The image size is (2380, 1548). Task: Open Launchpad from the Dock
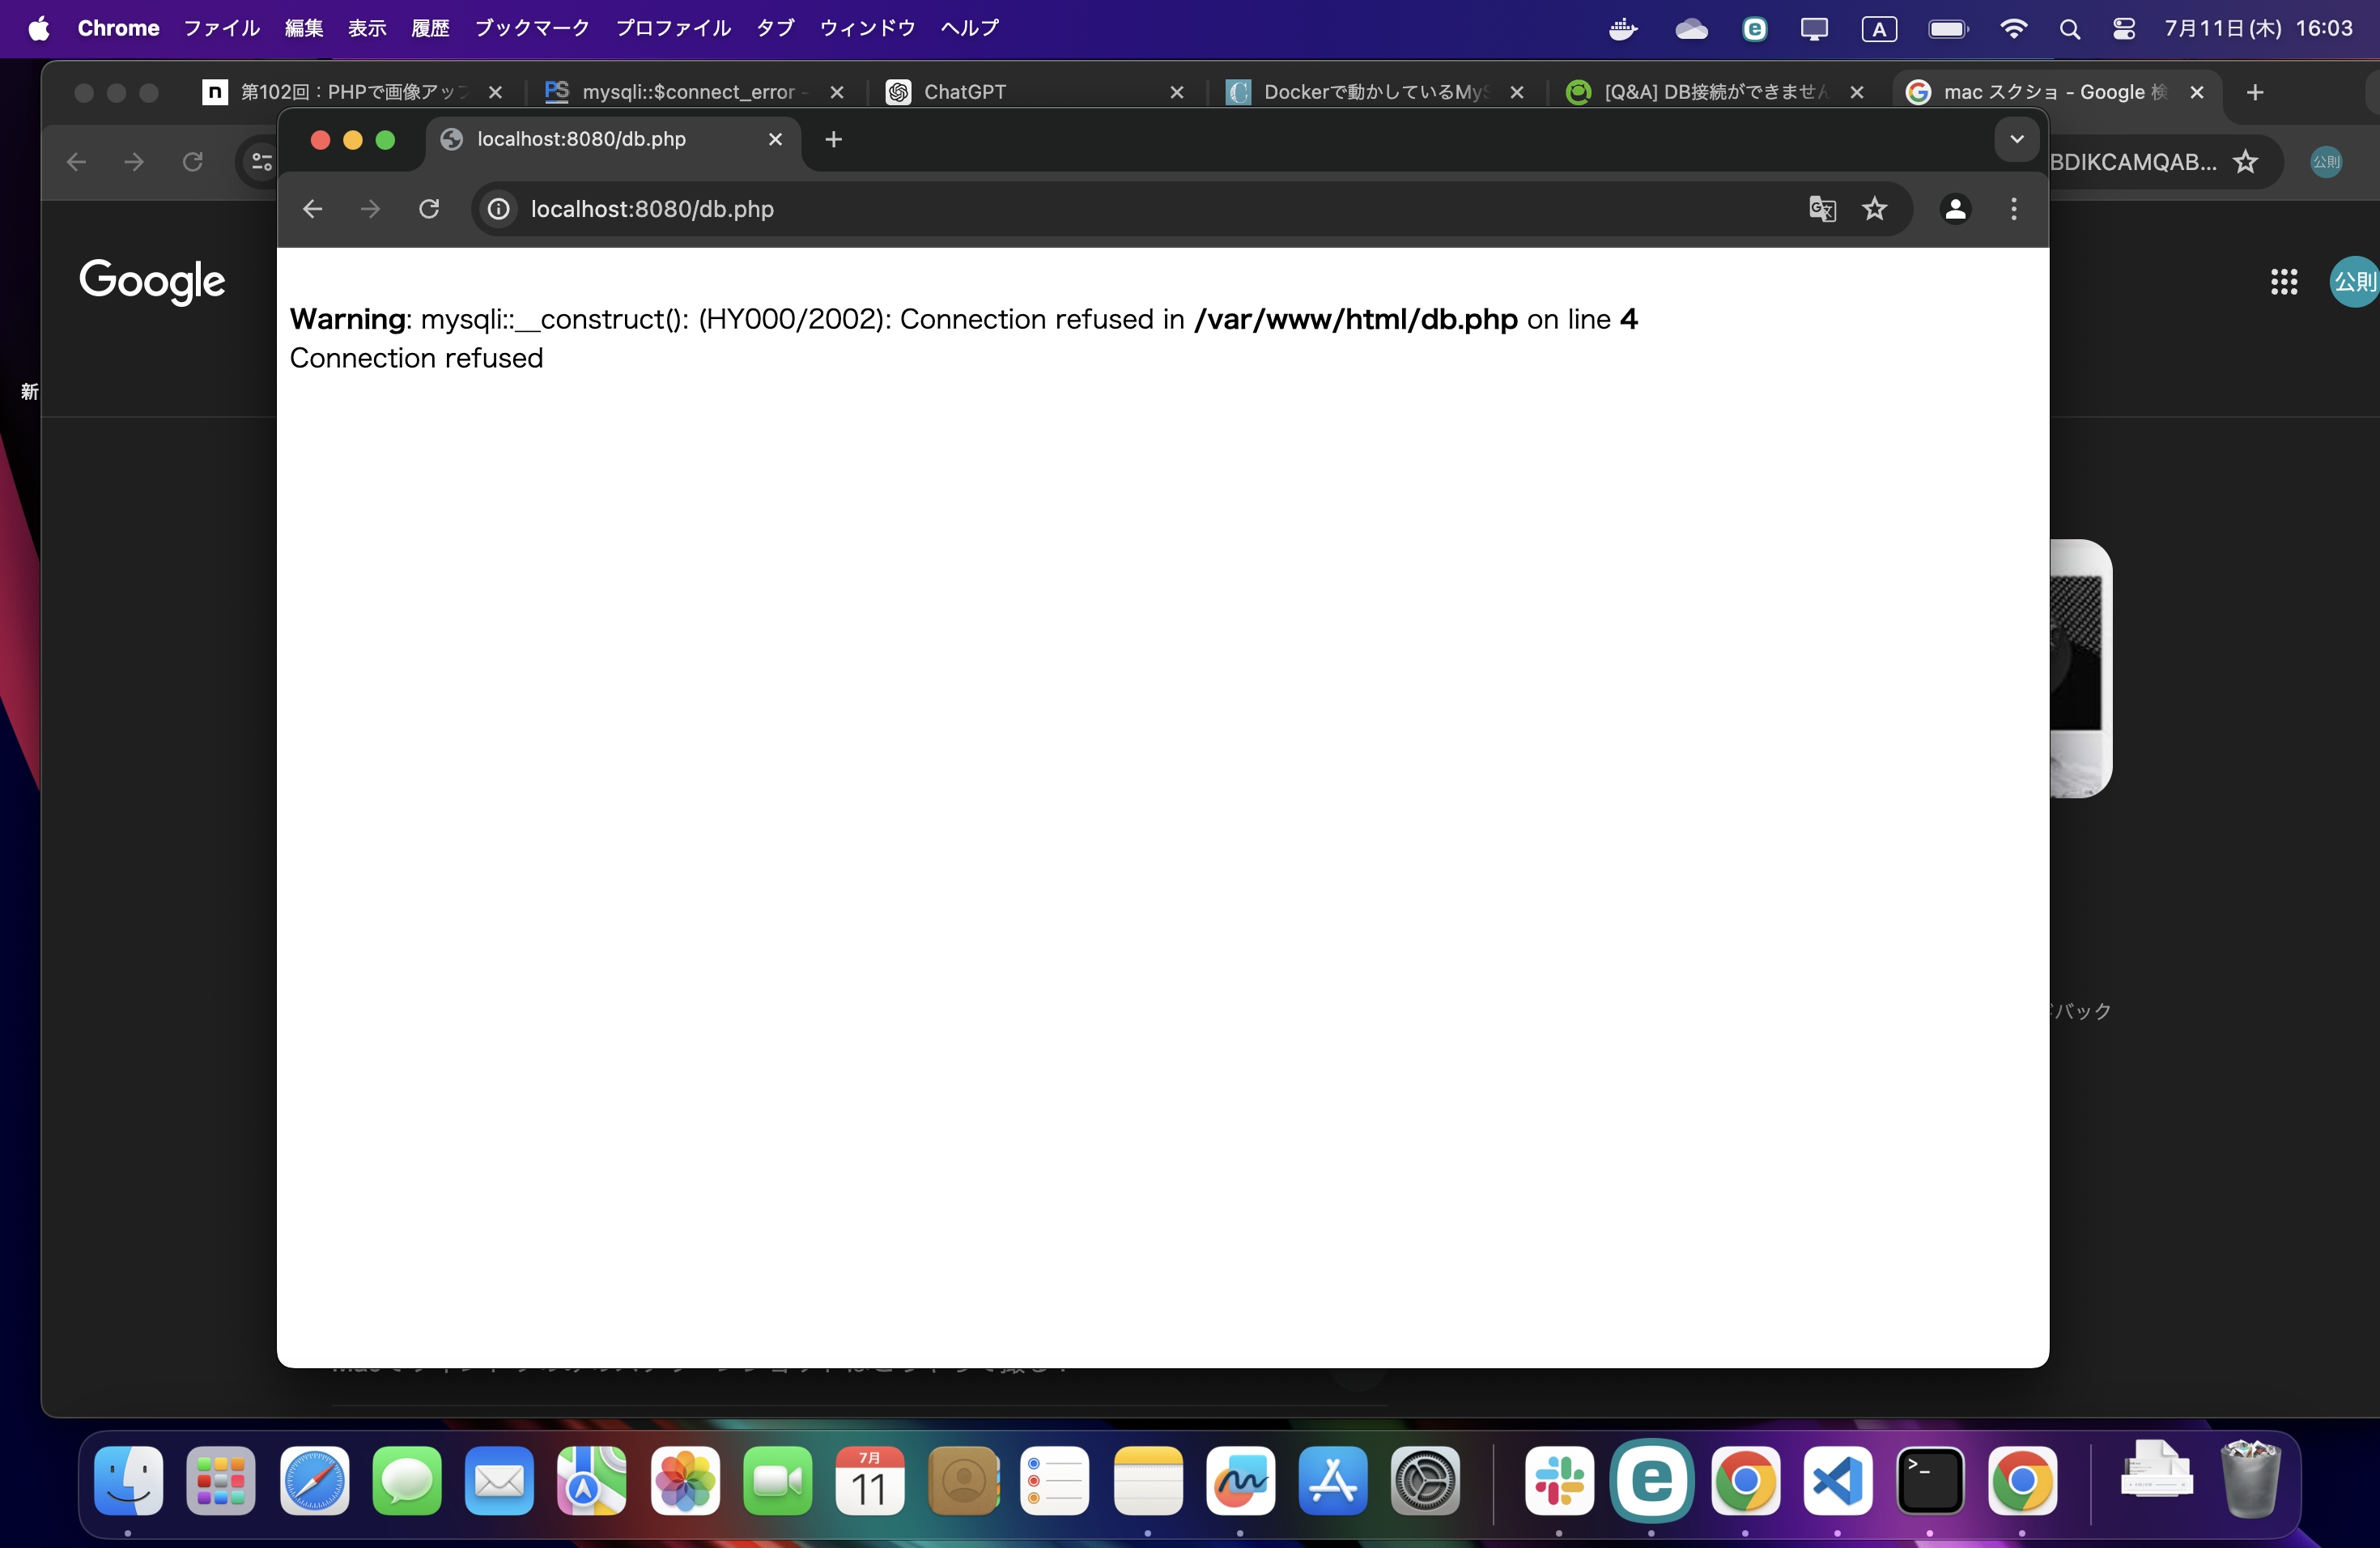[x=221, y=1480]
